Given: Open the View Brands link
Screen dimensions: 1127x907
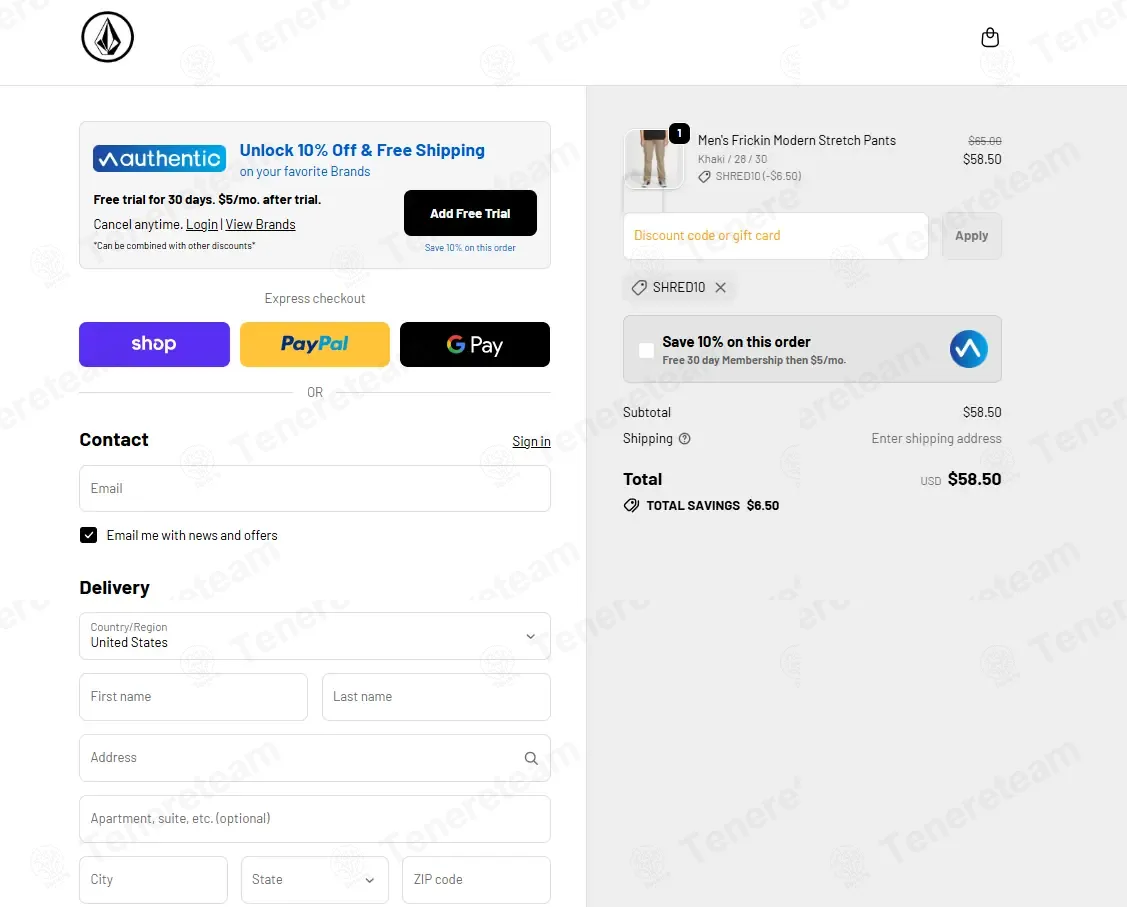Looking at the screenshot, I should point(260,225).
